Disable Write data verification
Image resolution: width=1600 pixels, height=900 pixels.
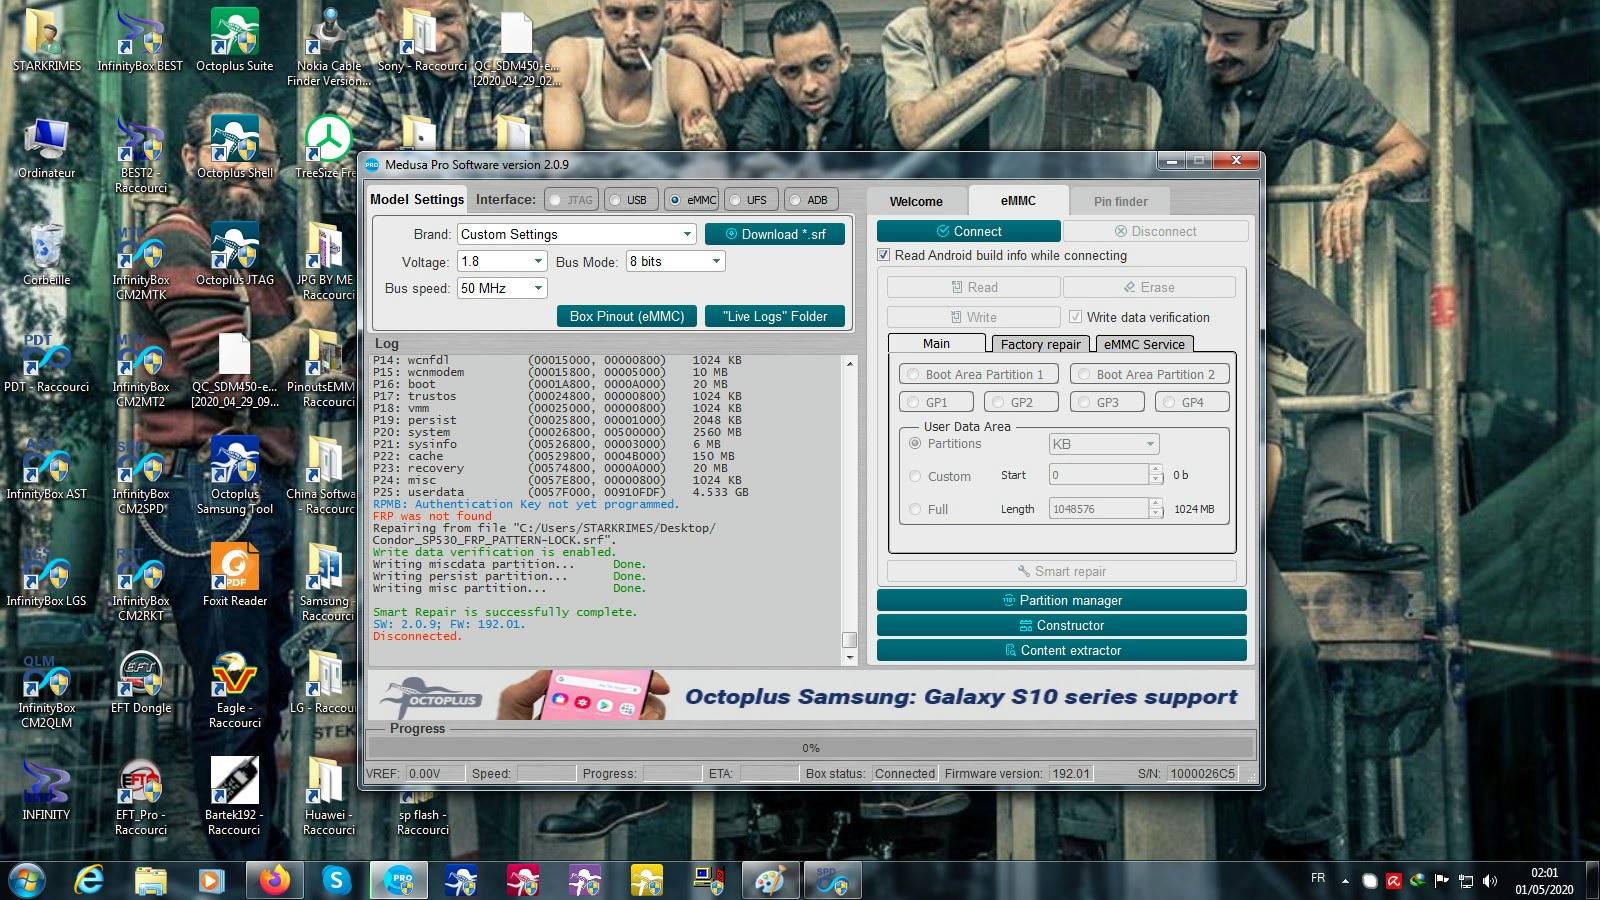point(1075,317)
